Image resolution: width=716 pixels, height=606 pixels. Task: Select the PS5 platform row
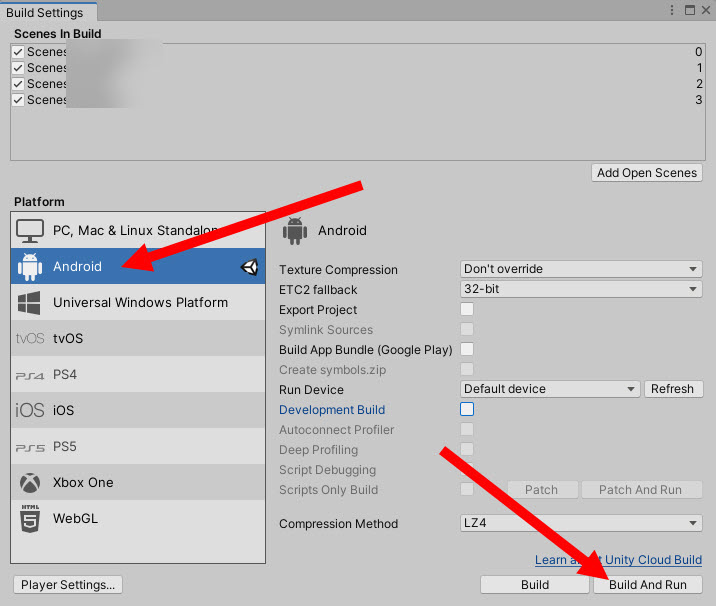(138, 446)
